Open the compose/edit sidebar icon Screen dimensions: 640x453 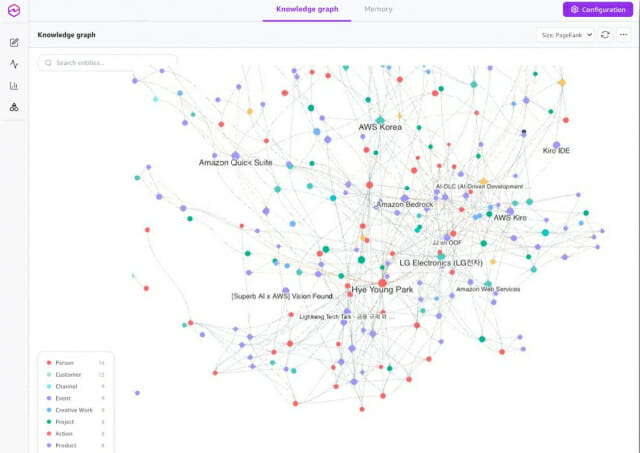click(14, 42)
